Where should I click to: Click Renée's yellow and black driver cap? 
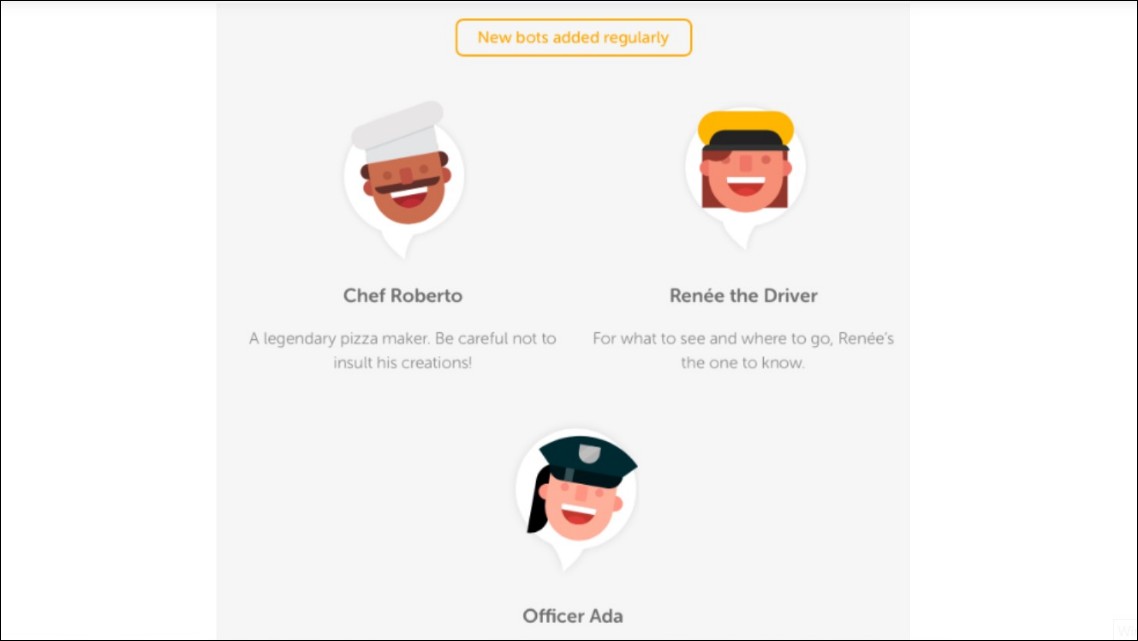pyautogui.click(x=745, y=131)
